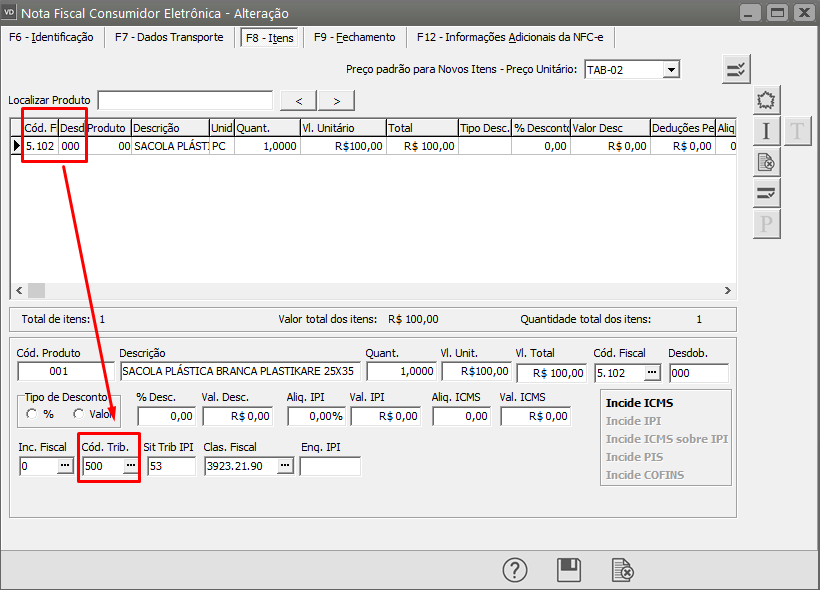
Task: Switch to F6 - Identificação tab
Action: click(51, 37)
